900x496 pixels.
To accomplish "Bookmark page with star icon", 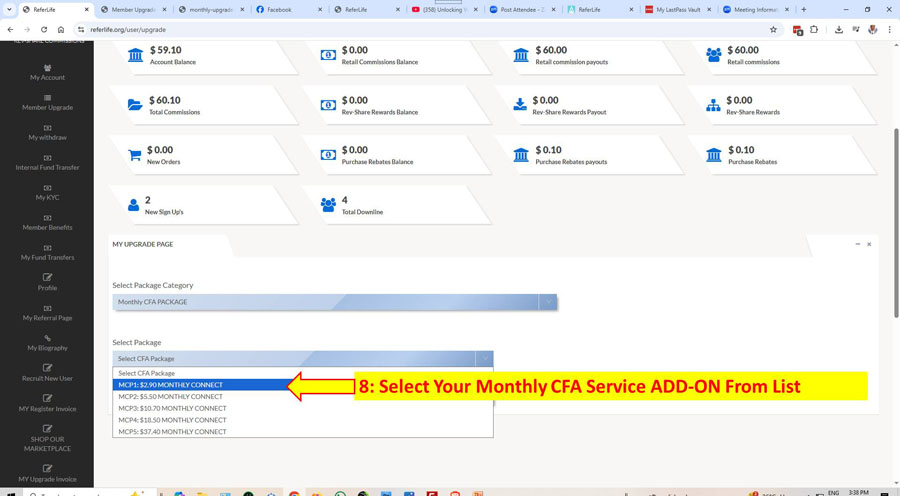I will point(773,30).
